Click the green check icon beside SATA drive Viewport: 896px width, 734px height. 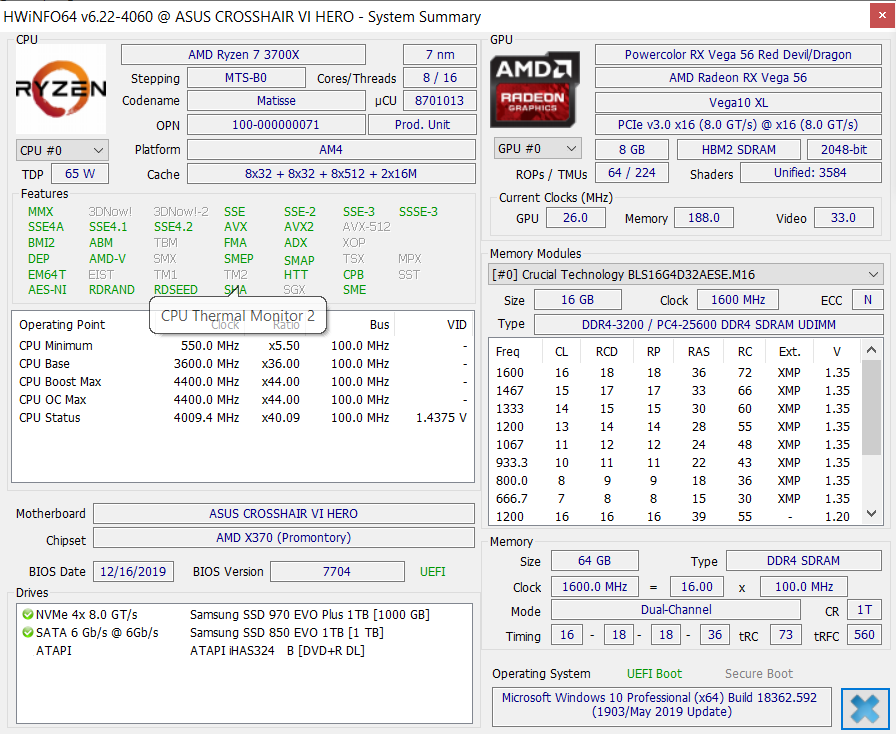tap(27, 632)
